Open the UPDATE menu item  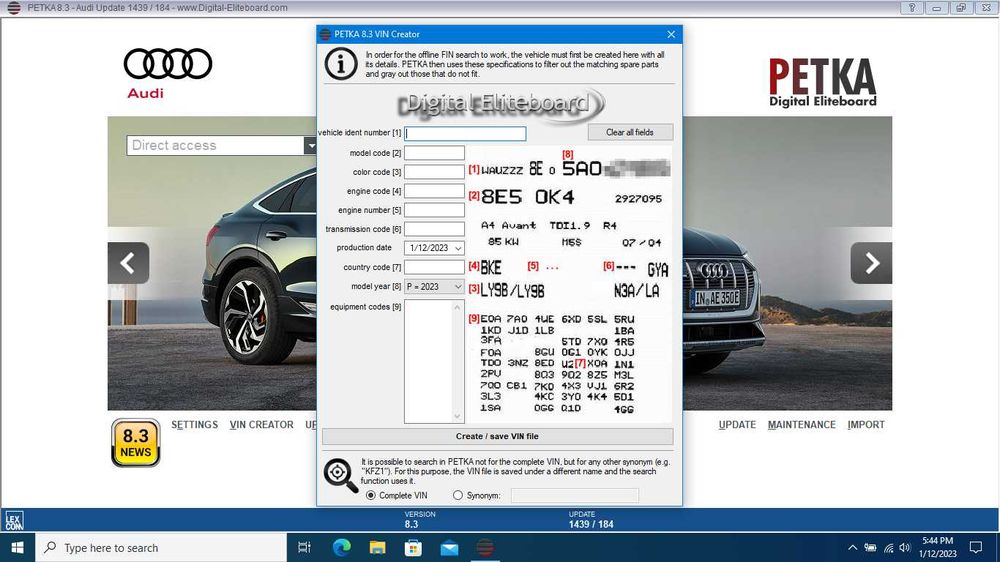(x=737, y=425)
